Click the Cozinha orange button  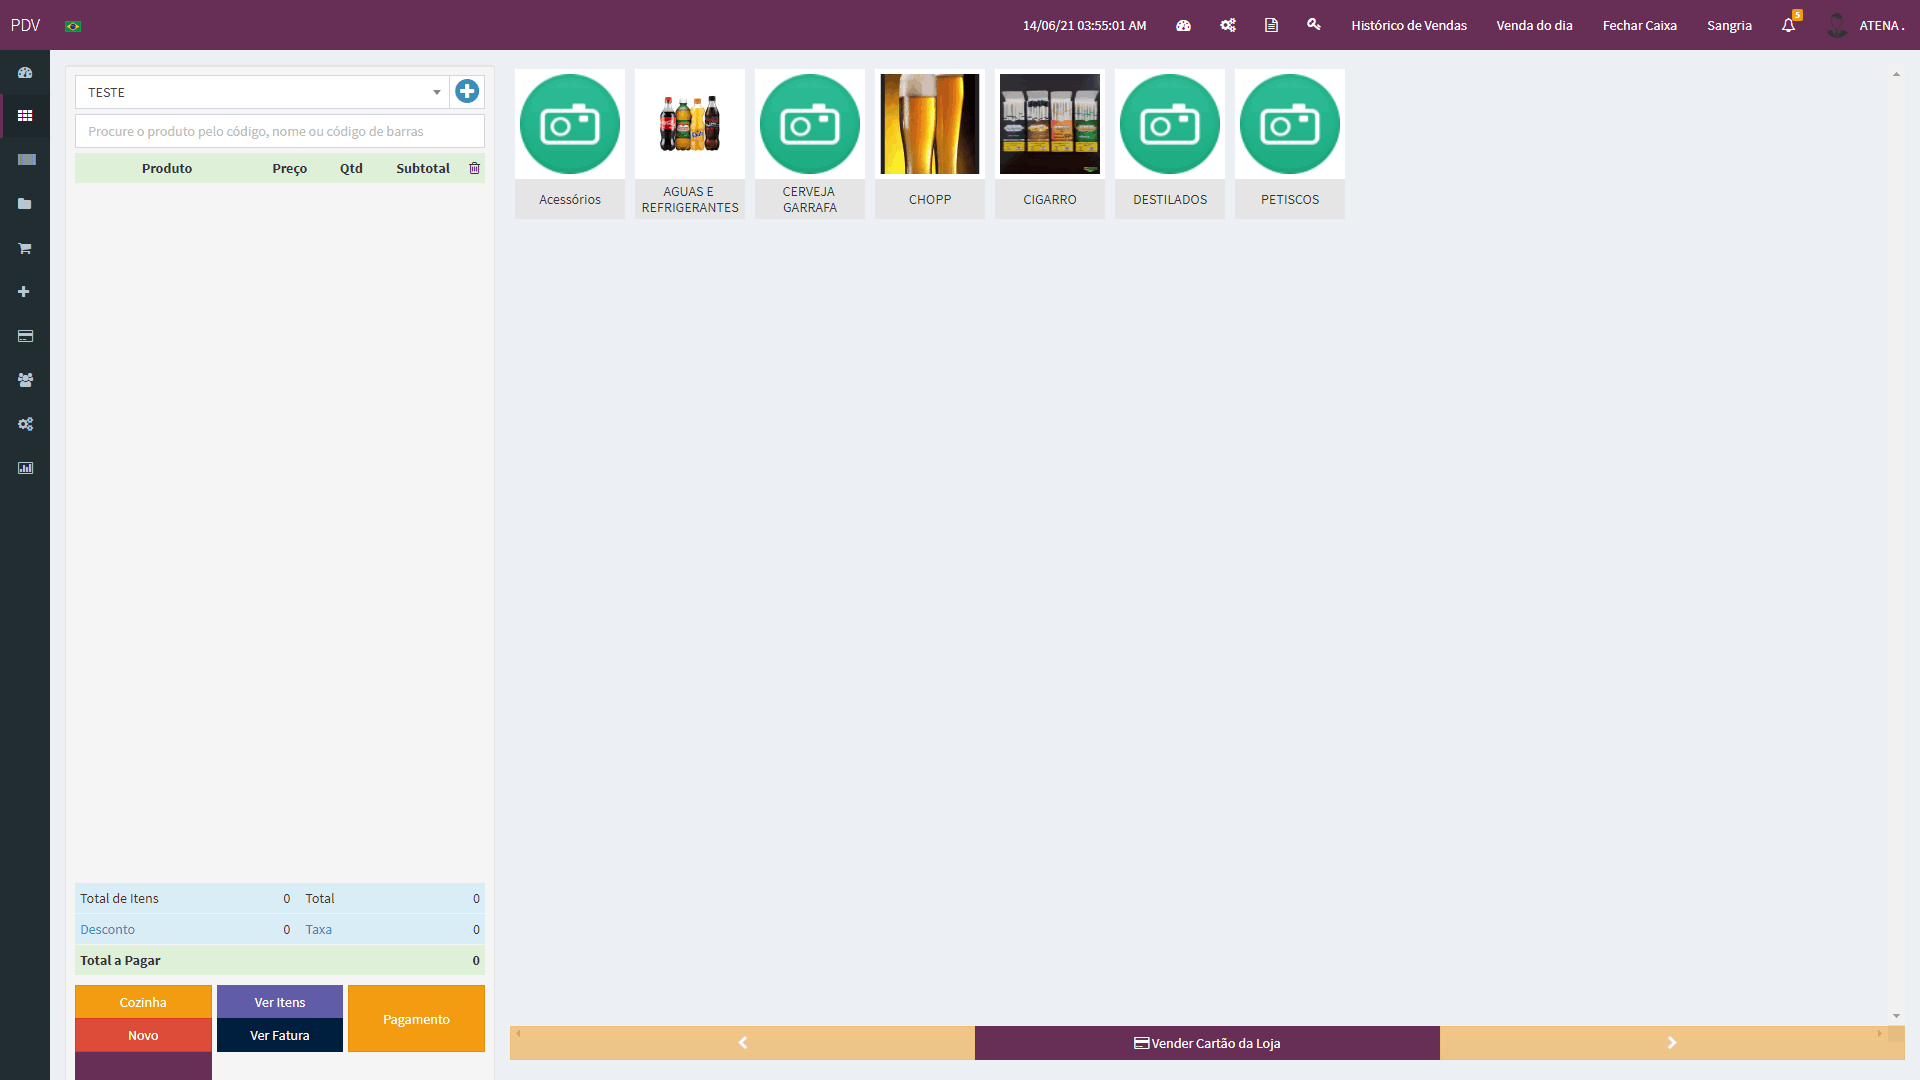(x=143, y=1002)
